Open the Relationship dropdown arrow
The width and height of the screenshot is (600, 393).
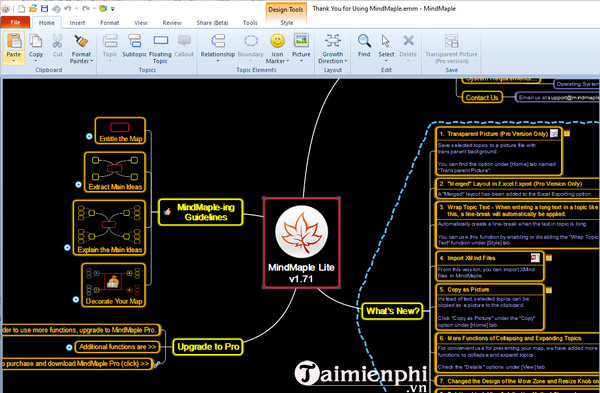point(218,61)
